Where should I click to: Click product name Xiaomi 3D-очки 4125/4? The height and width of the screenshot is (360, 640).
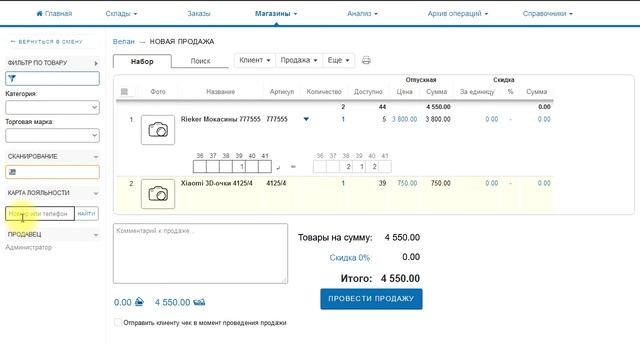[216, 183]
